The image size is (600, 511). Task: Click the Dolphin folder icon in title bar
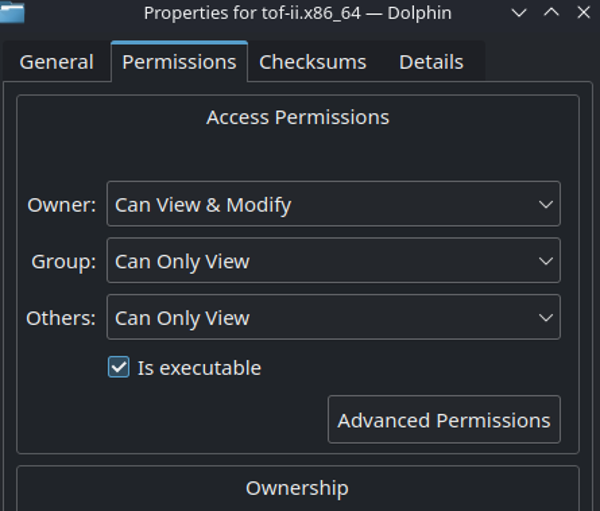(13, 12)
